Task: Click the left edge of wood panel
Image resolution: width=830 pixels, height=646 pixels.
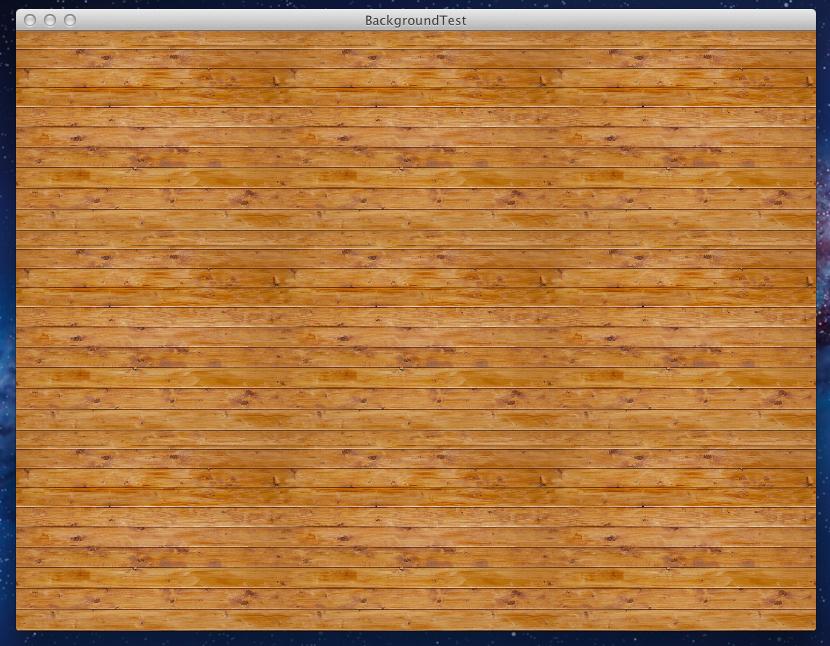Action: click(18, 330)
